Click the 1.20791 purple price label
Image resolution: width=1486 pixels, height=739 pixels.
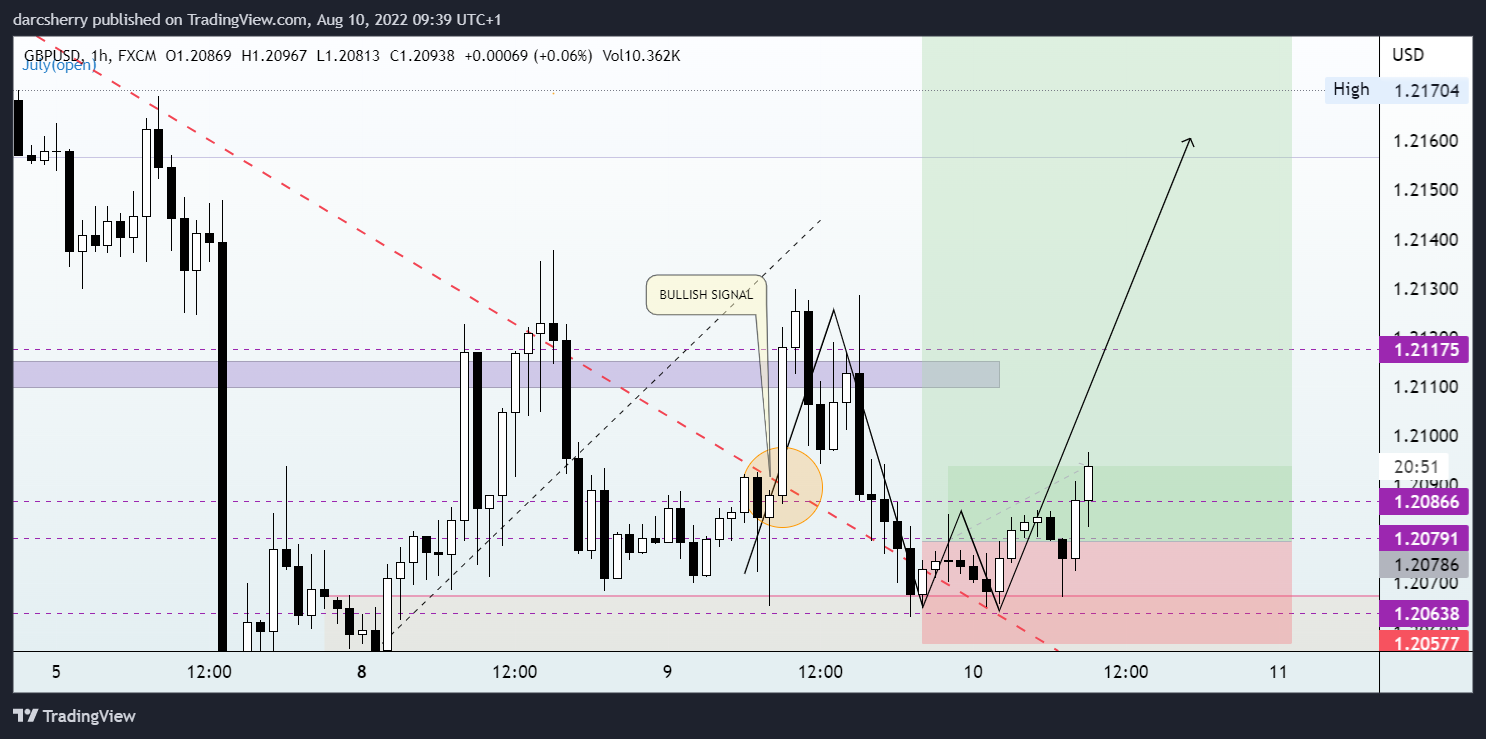tap(1424, 539)
